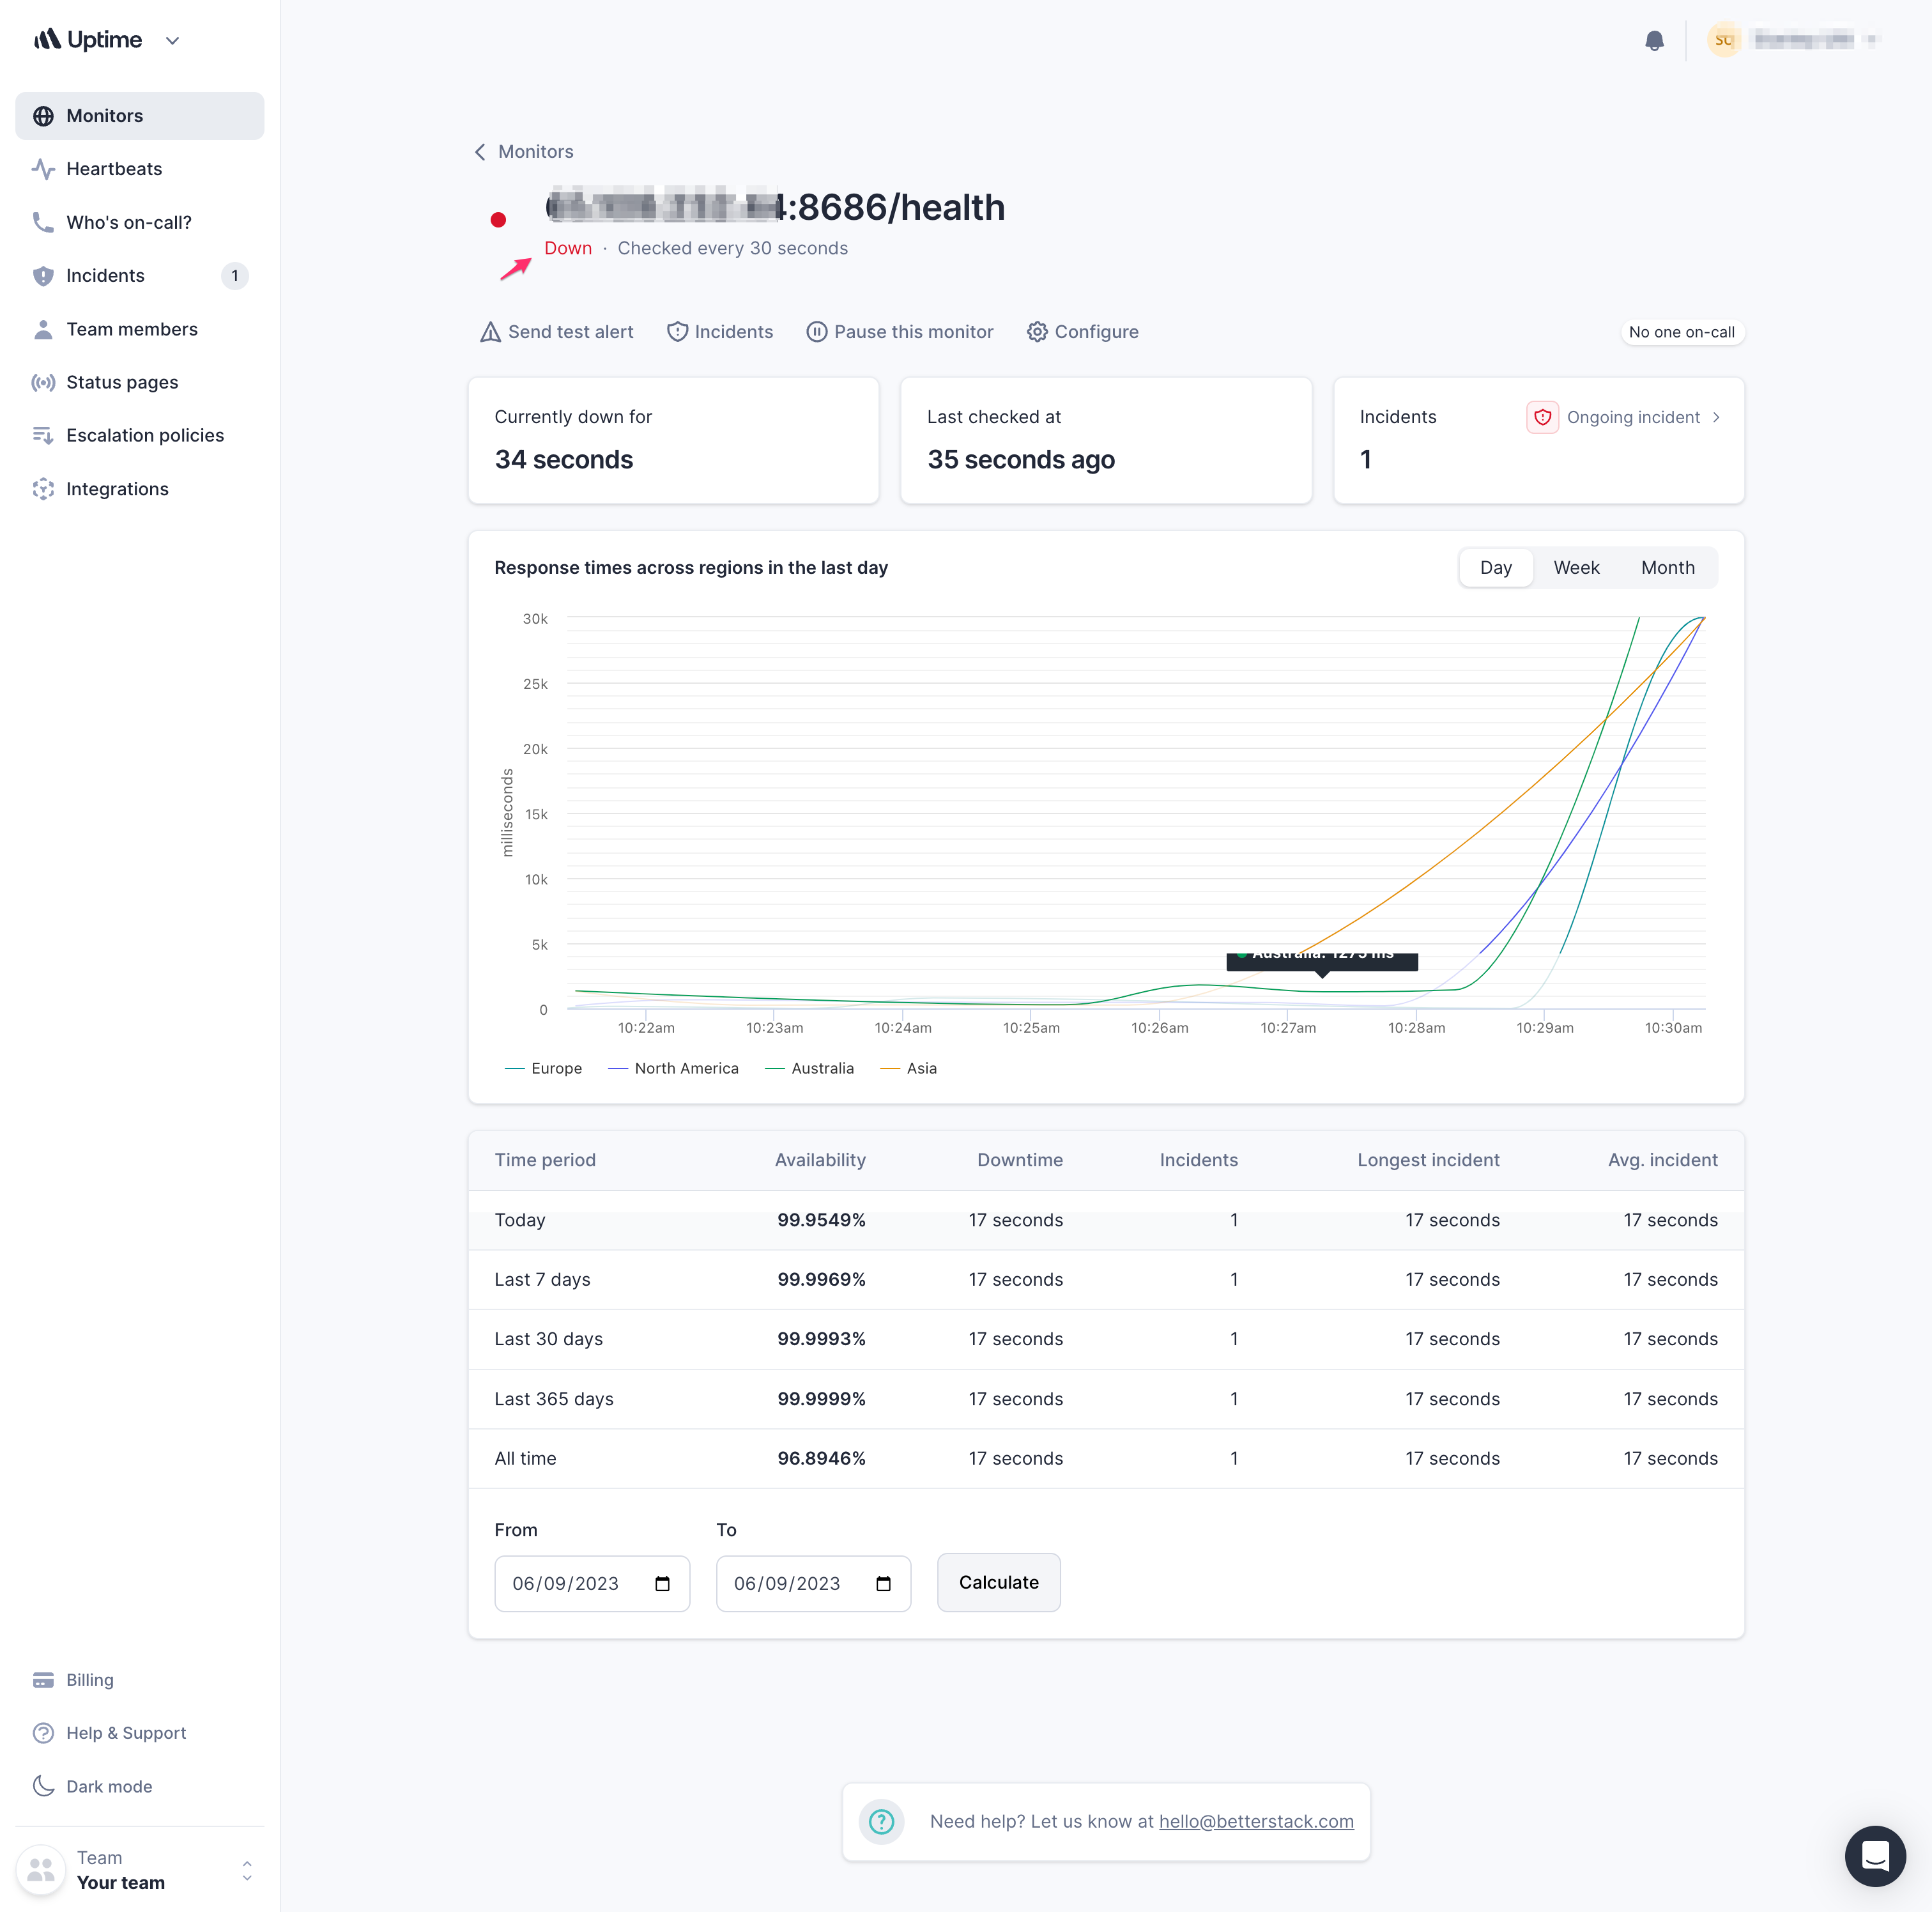Viewport: 1932px width, 1912px height.
Task: Click the chevron next to Ongoing incident
Action: [1716, 417]
